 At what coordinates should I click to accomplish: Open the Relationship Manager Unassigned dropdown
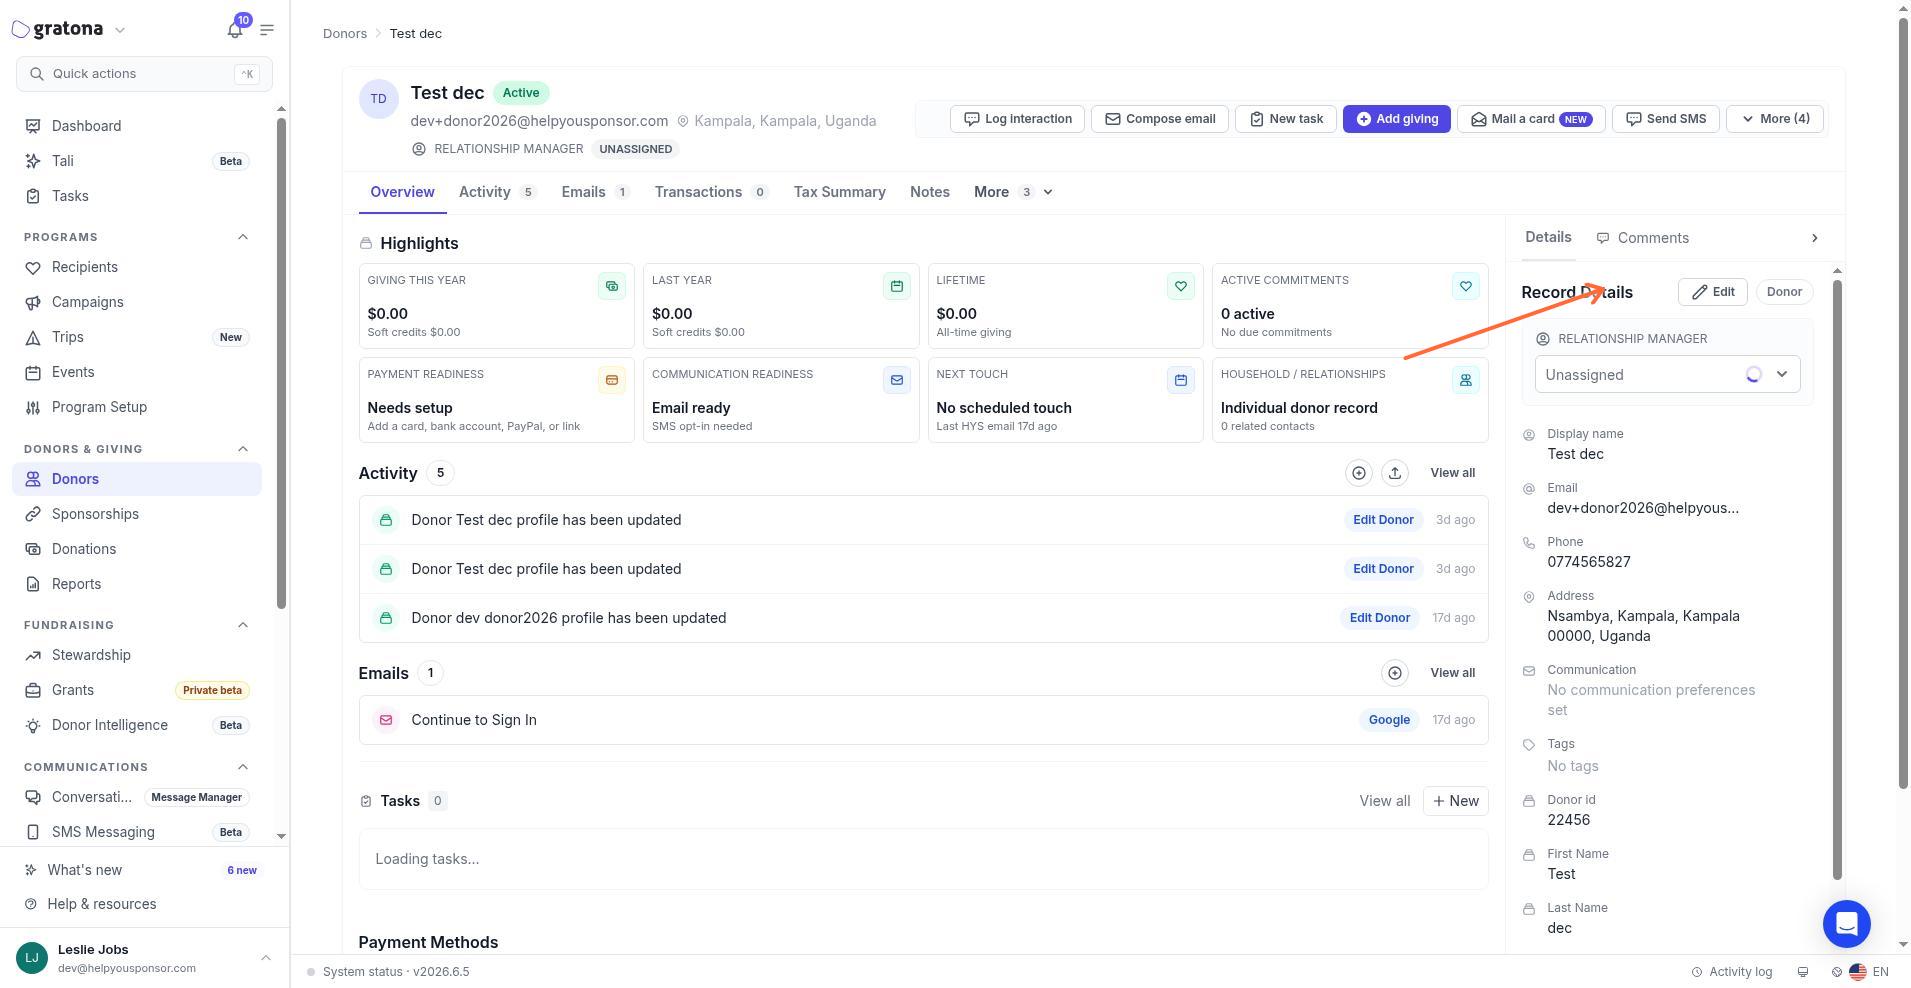tap(1668, 375)
